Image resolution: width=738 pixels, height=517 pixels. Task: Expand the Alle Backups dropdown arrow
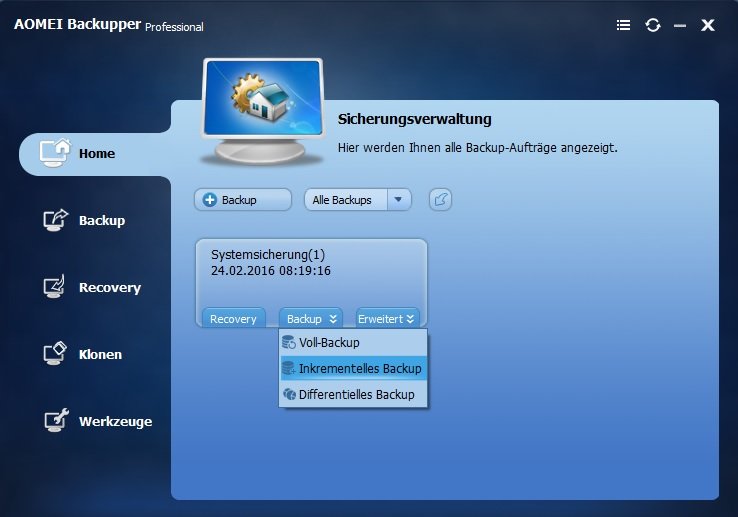[x=399, y=200]
